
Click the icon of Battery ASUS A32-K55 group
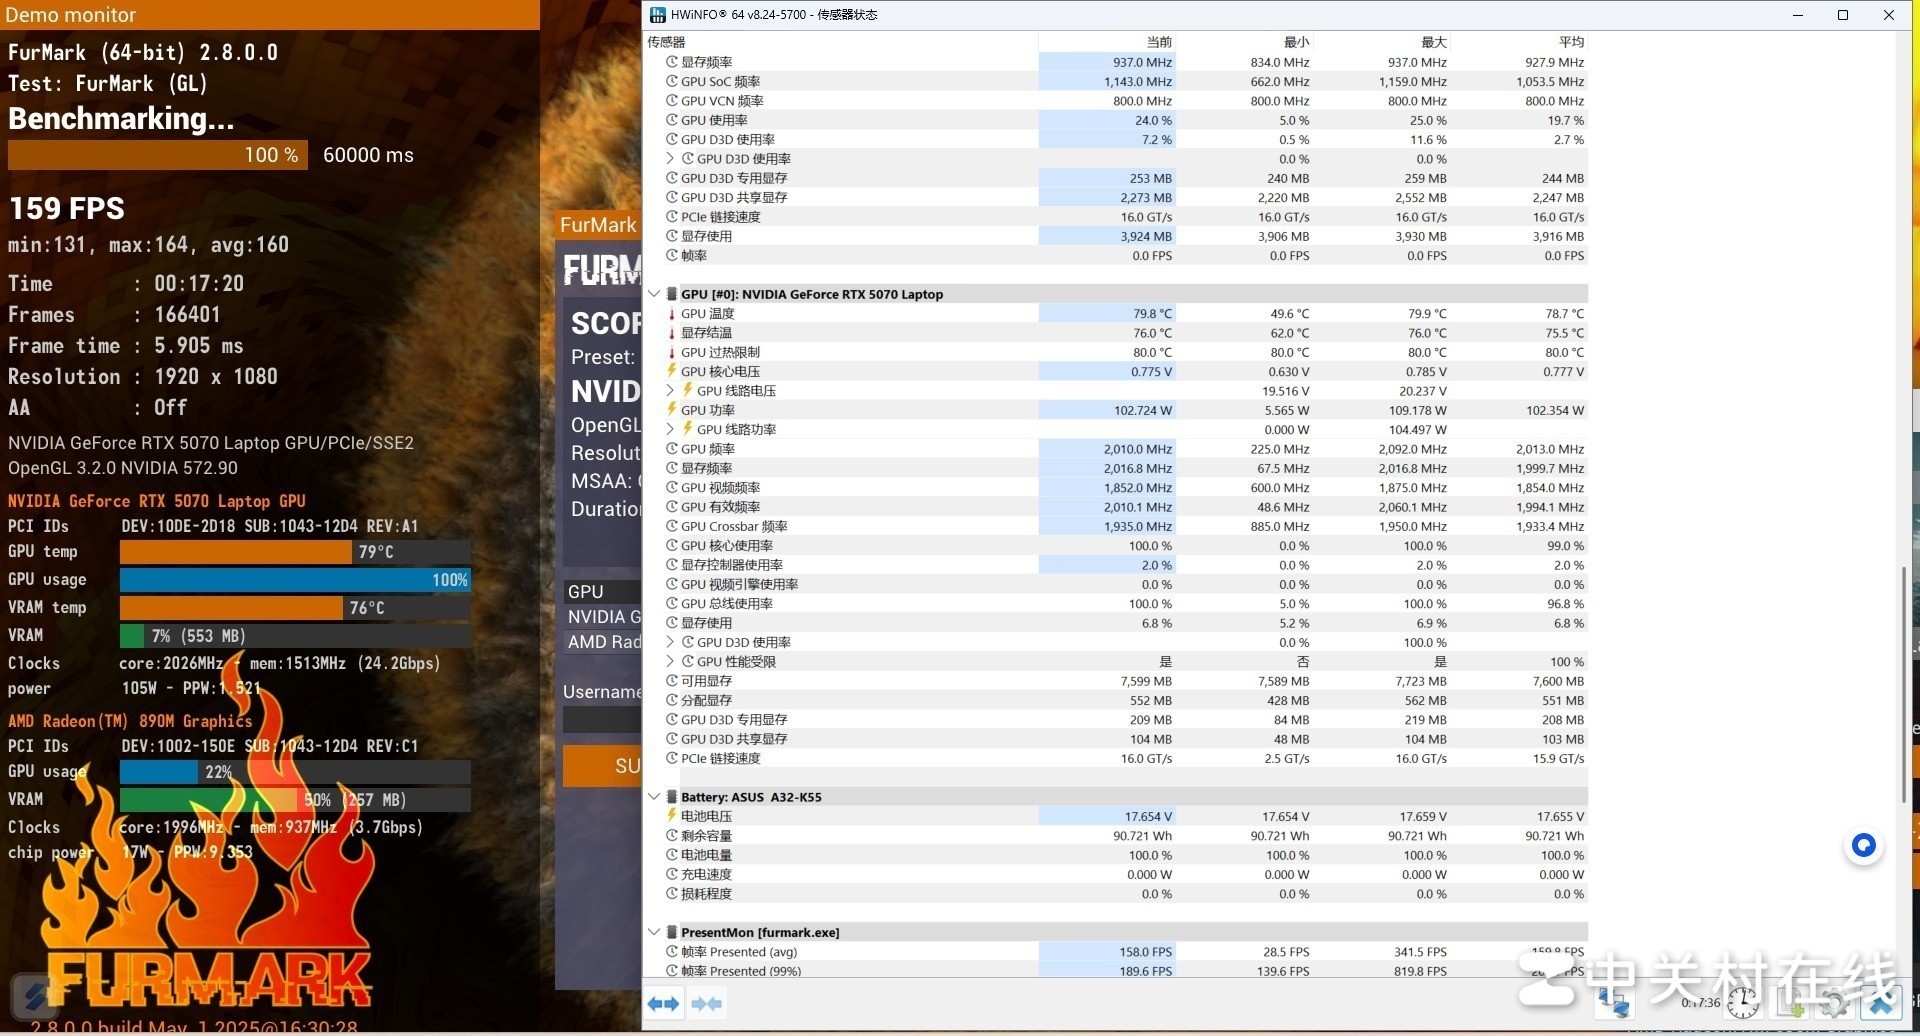click(x=672, y=797)
